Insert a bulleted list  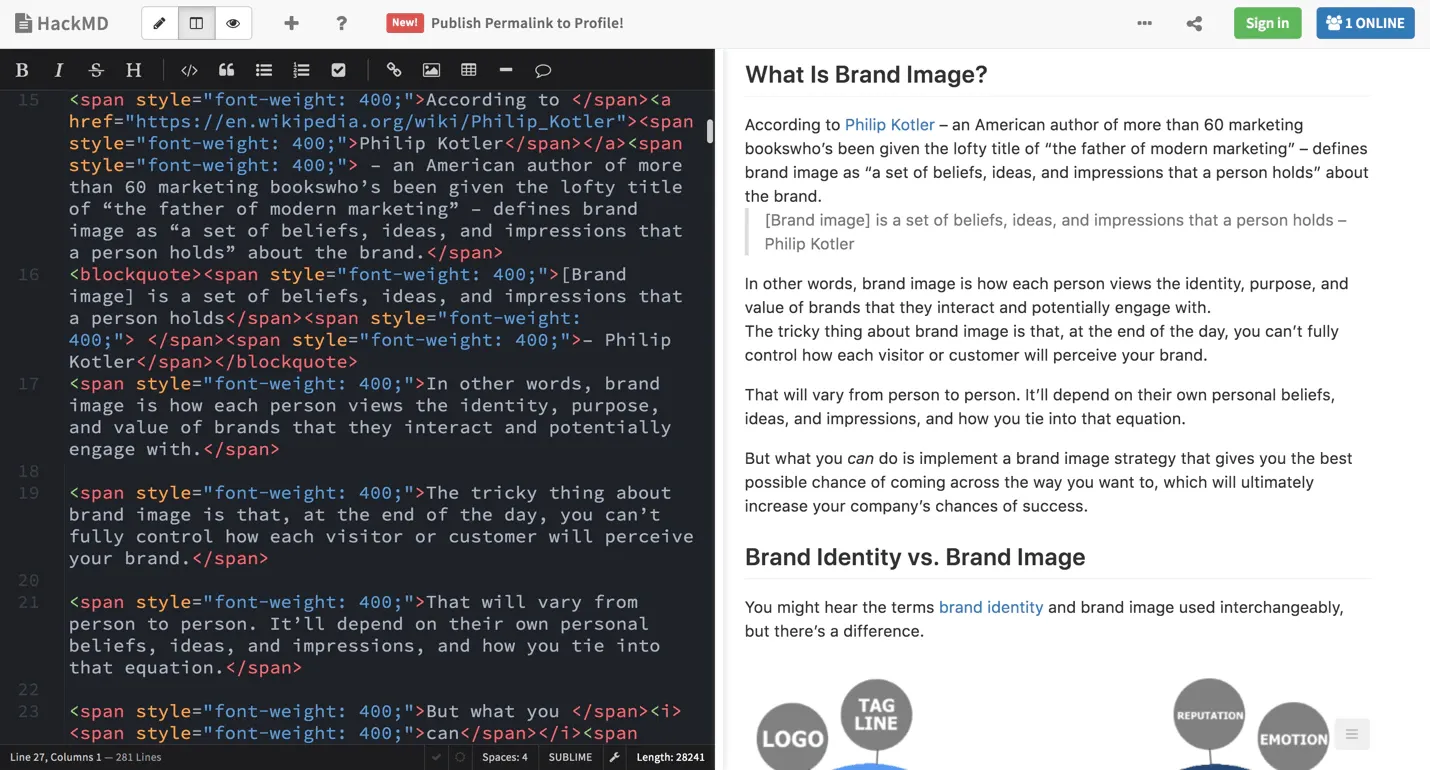(264, 70)
